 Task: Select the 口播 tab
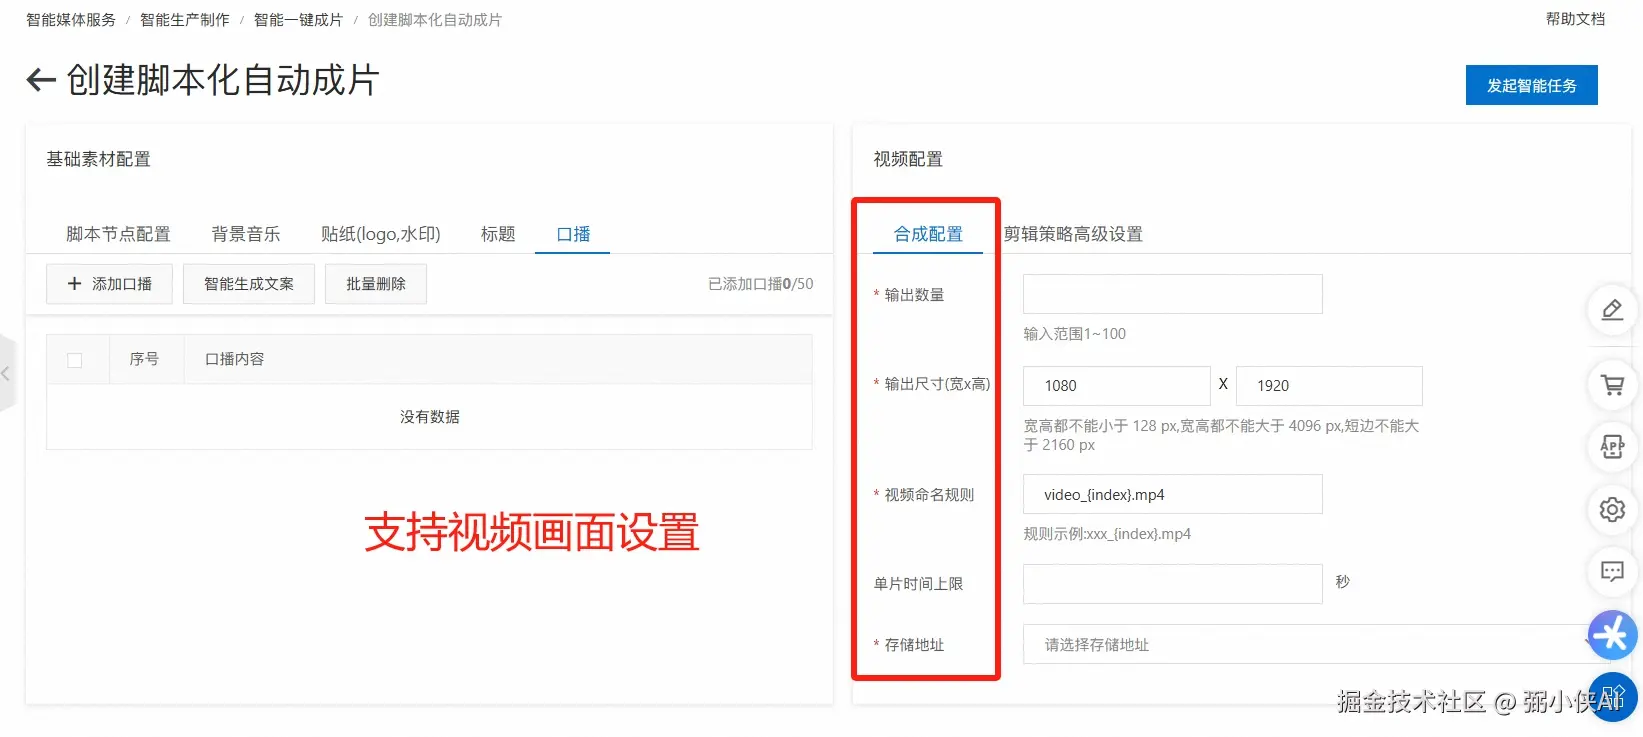point(573,234)
